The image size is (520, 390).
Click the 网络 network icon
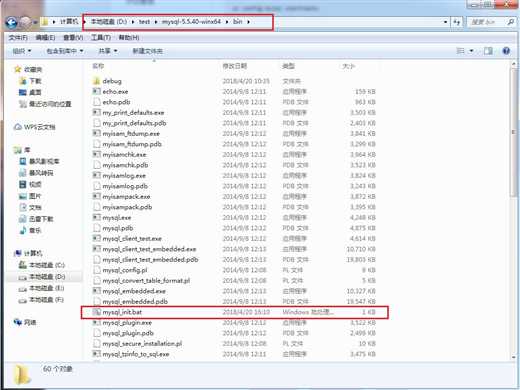[x=18, y=322]
